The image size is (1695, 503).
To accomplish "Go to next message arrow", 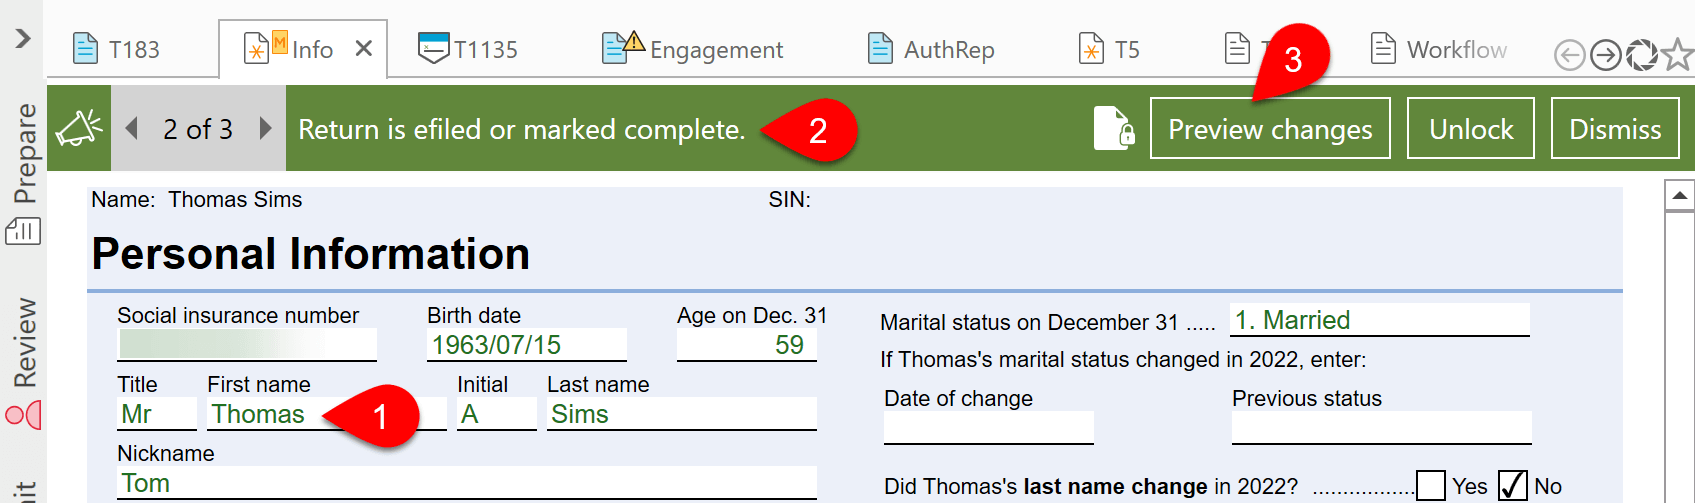I will [265, 129].
